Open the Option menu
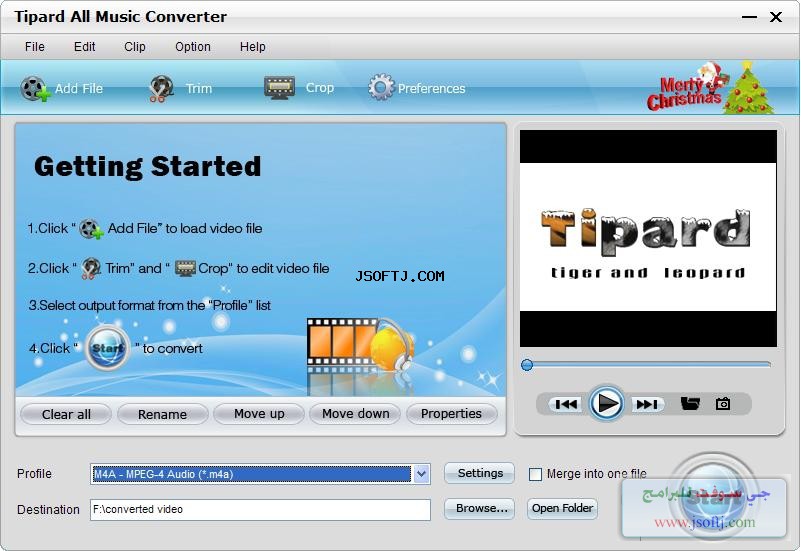The width and height of the screenshot is (801, 551). 193,47
